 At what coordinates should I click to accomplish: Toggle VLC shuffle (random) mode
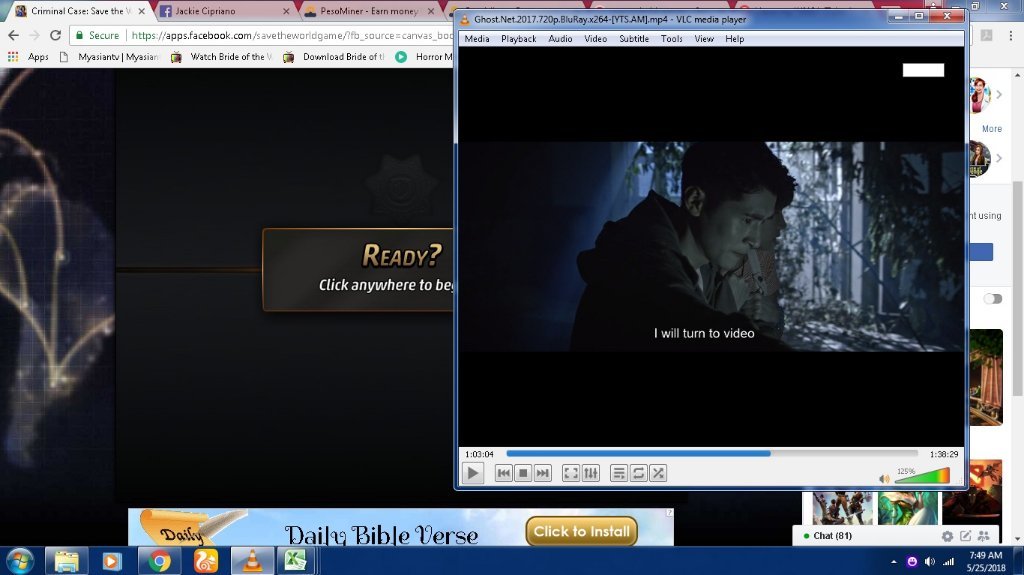(658, 473)
